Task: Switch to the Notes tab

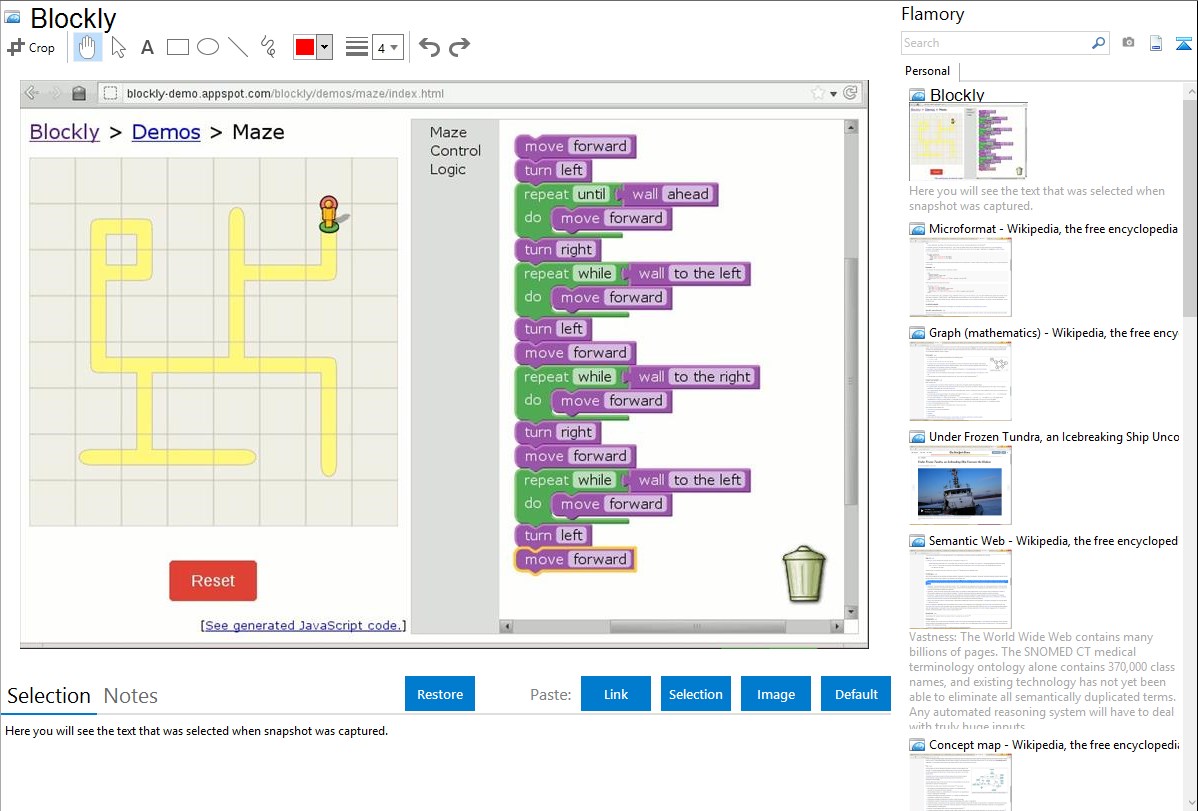Action: tap(131, 696)
